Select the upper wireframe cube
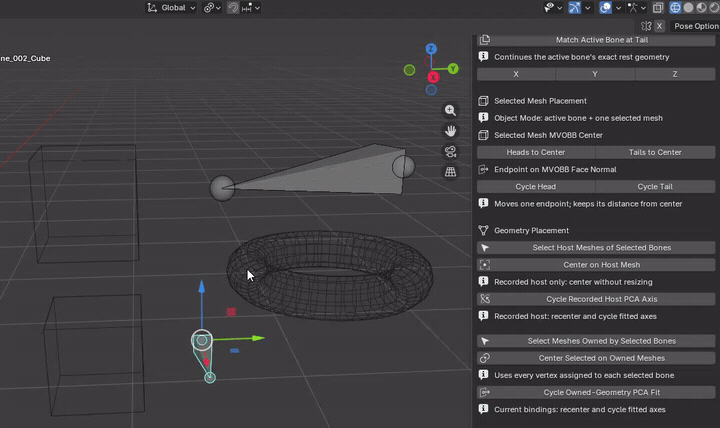This screenshot has height=428, width=720. pyautogui.click(x=84, y=203)
